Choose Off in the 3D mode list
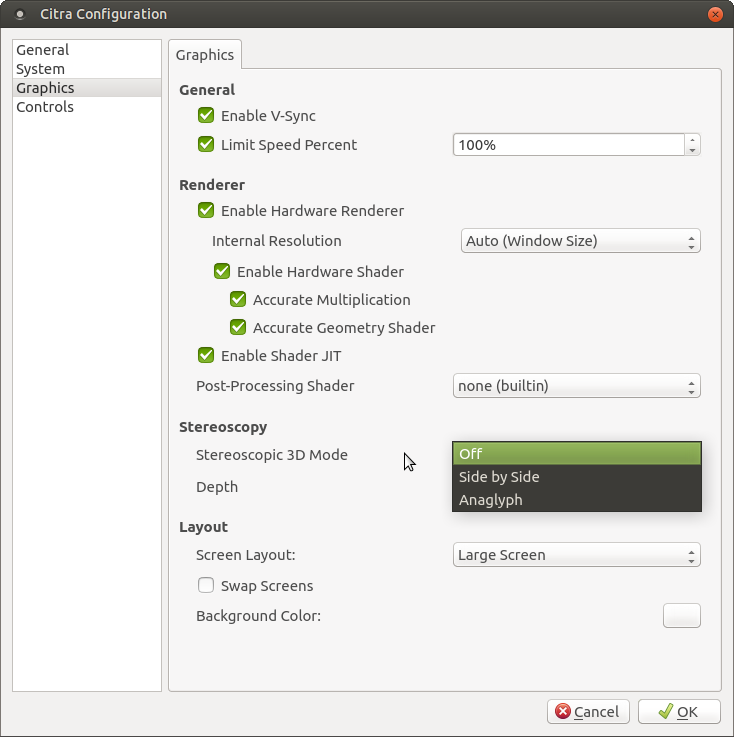Screen dimensions: 734x737 (577, 454)
